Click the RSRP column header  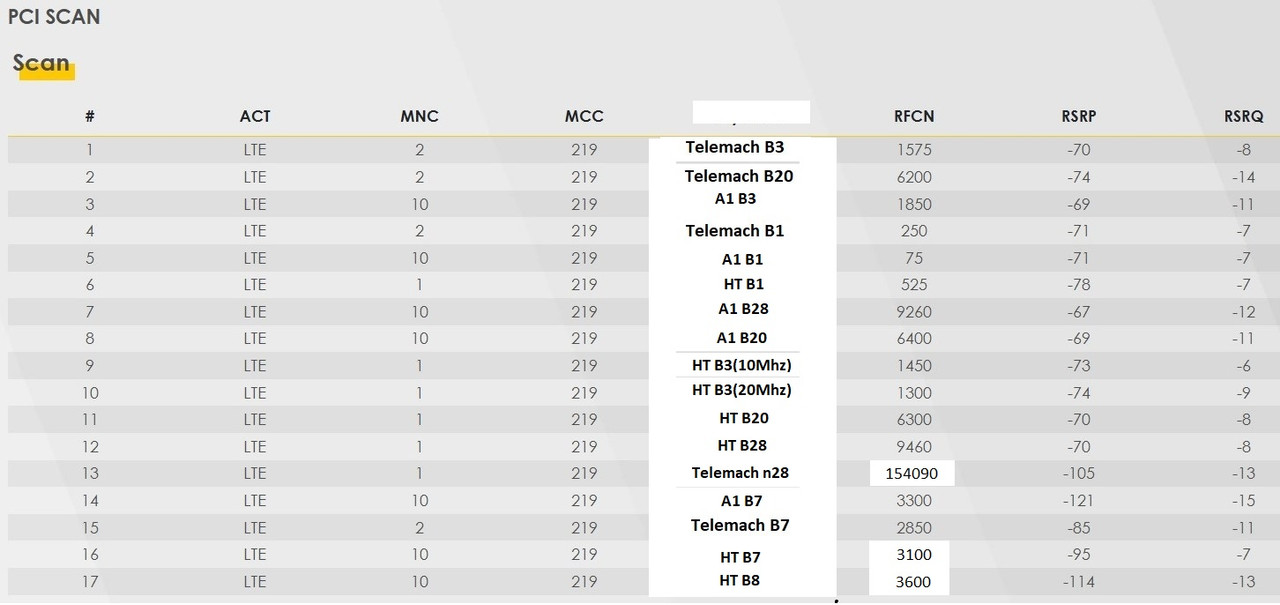click(1079, 116)
